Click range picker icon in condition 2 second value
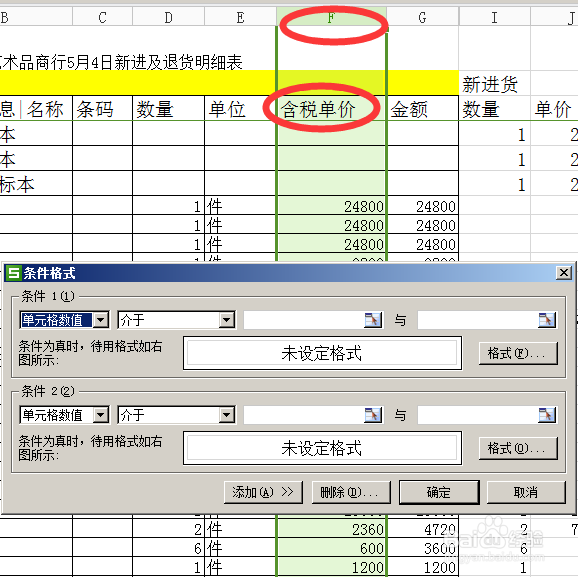 click(547, 415)
